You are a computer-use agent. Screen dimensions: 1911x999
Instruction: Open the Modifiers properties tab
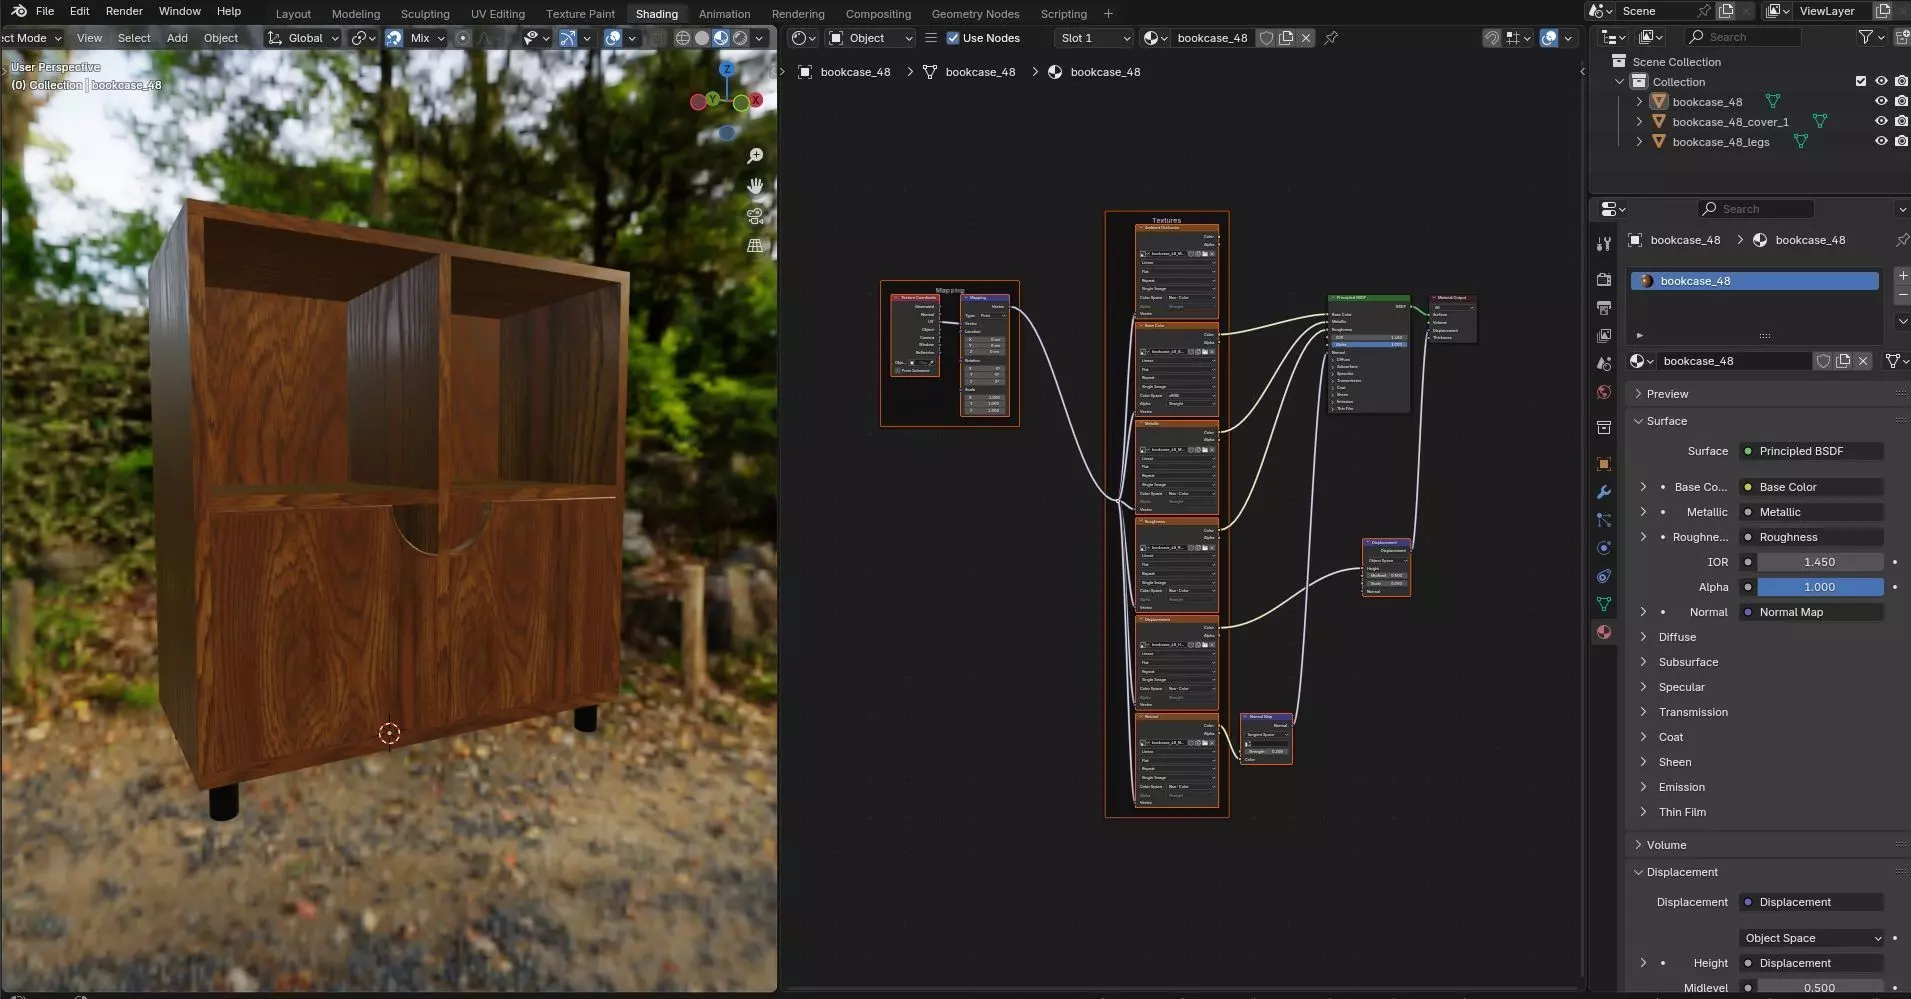(1604, 492)
